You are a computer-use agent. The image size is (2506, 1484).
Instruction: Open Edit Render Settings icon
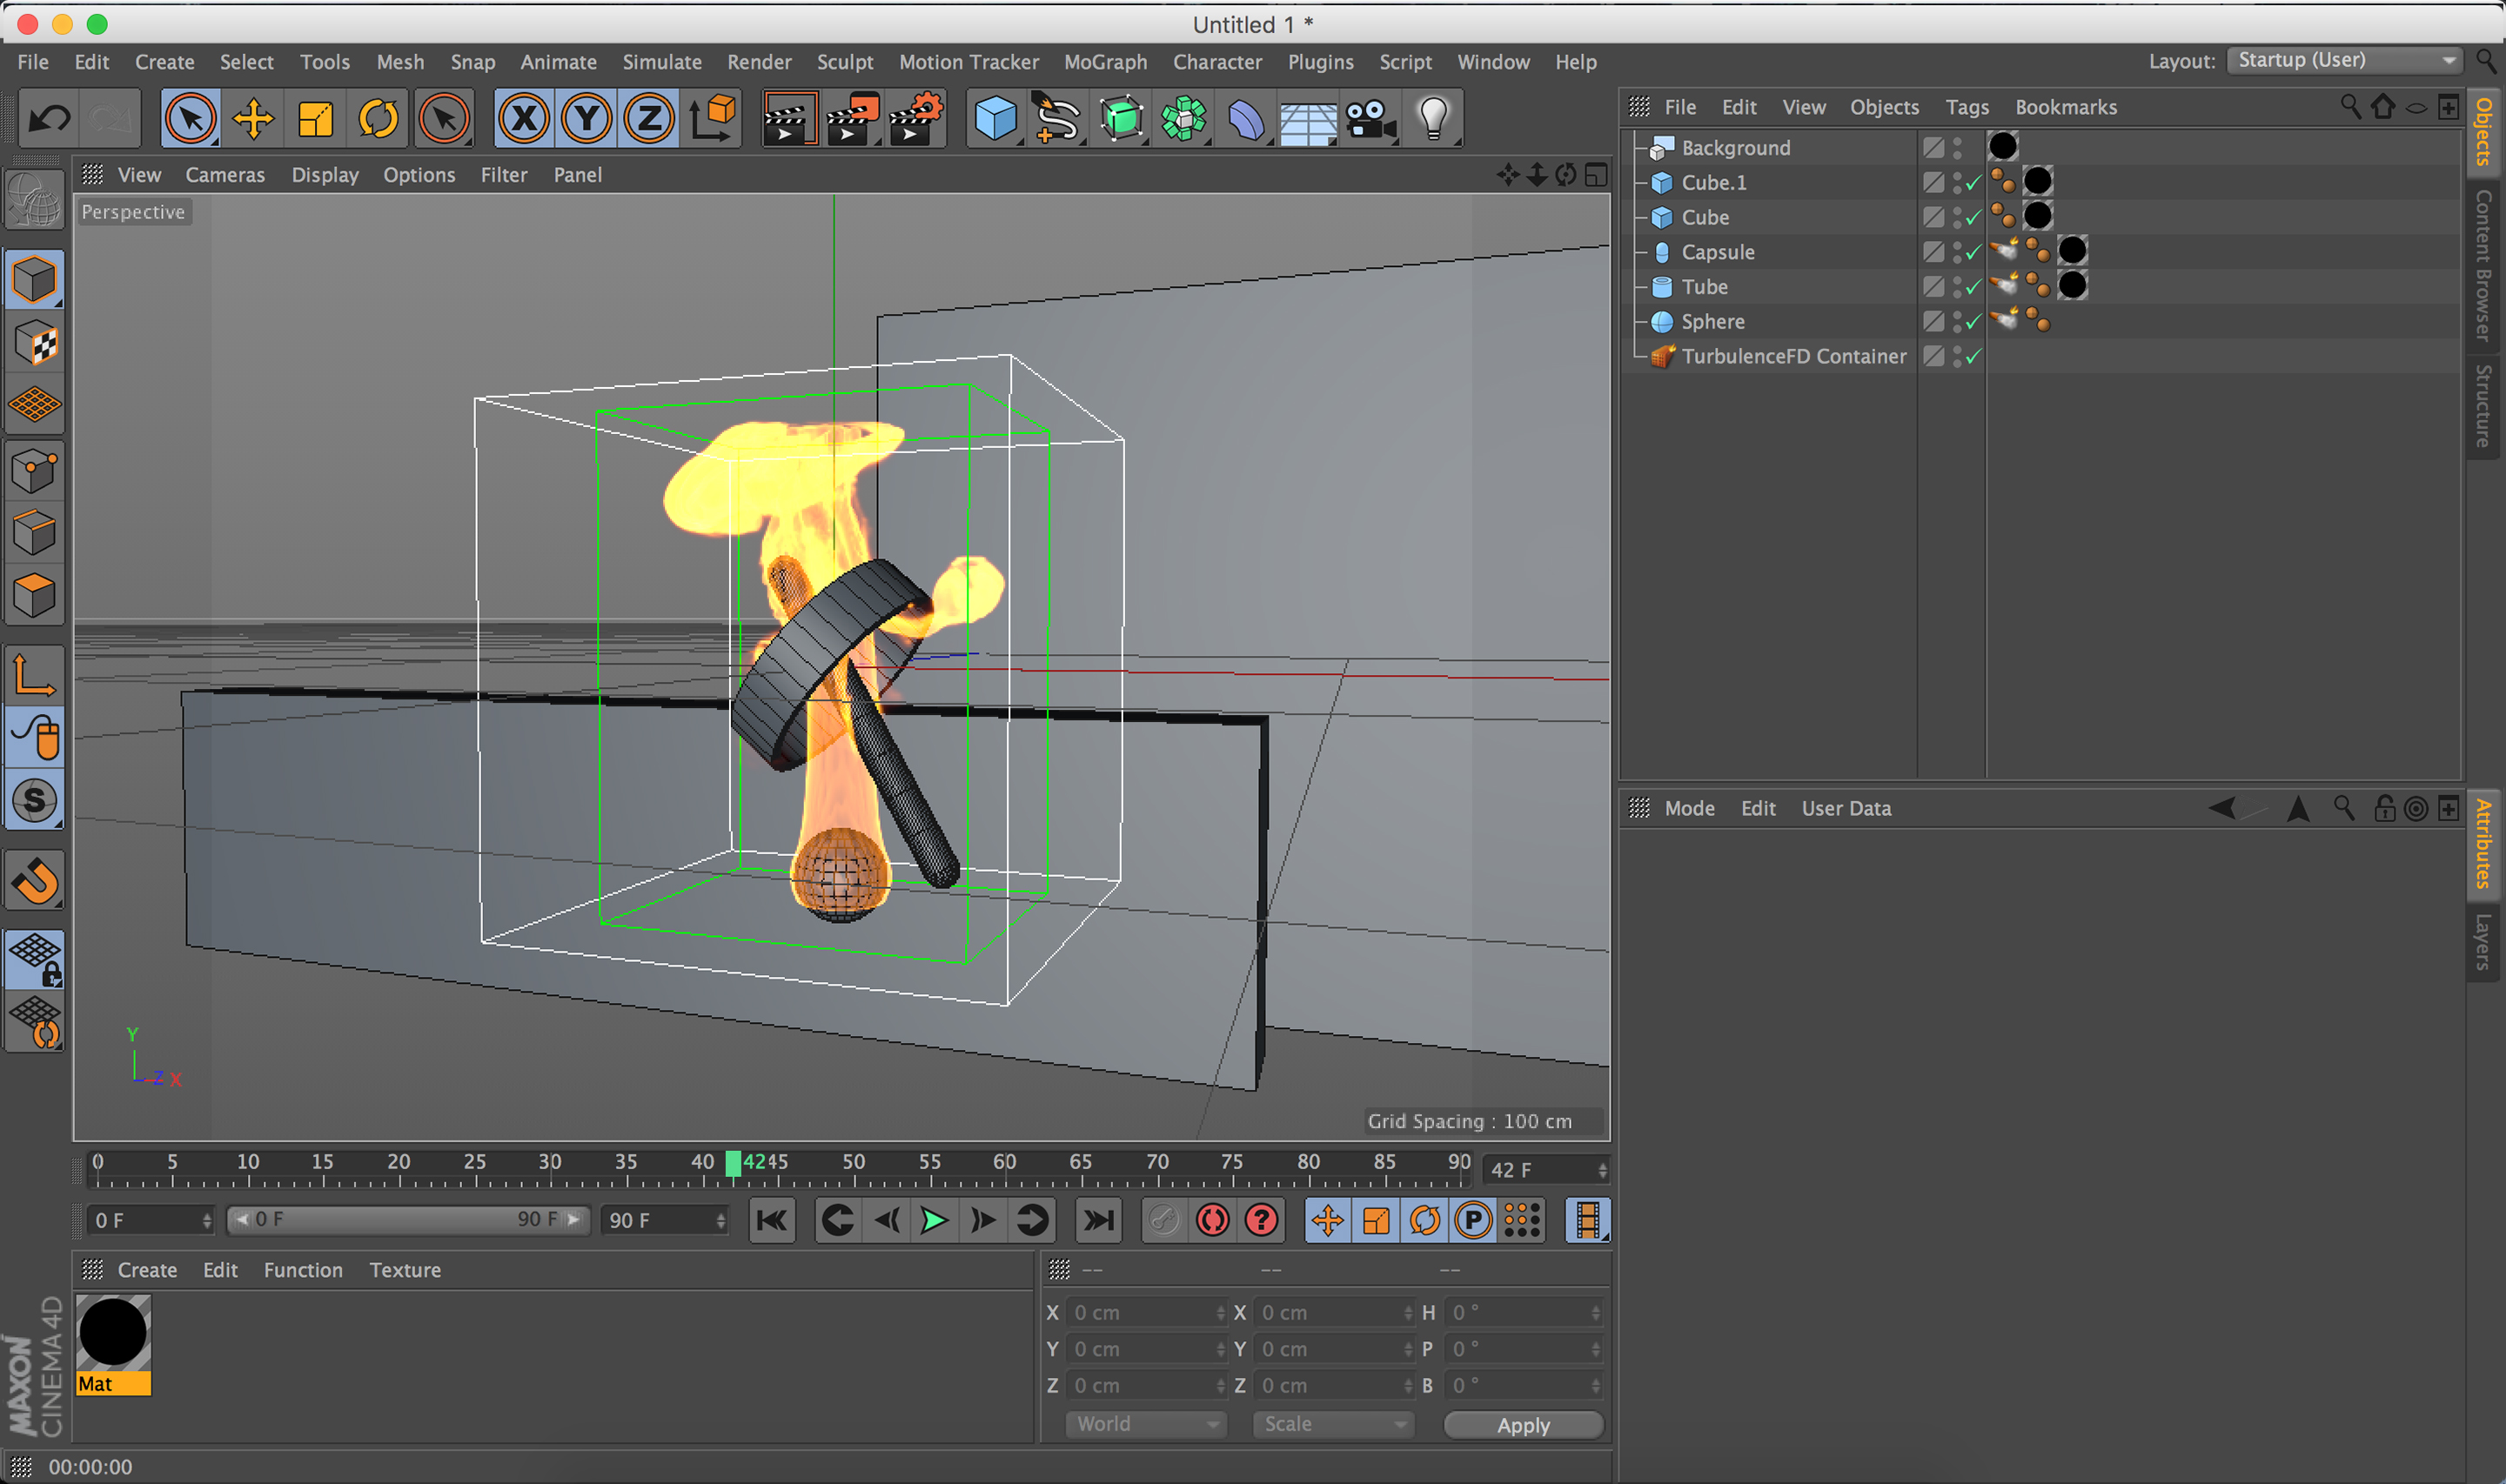(915, 119)
